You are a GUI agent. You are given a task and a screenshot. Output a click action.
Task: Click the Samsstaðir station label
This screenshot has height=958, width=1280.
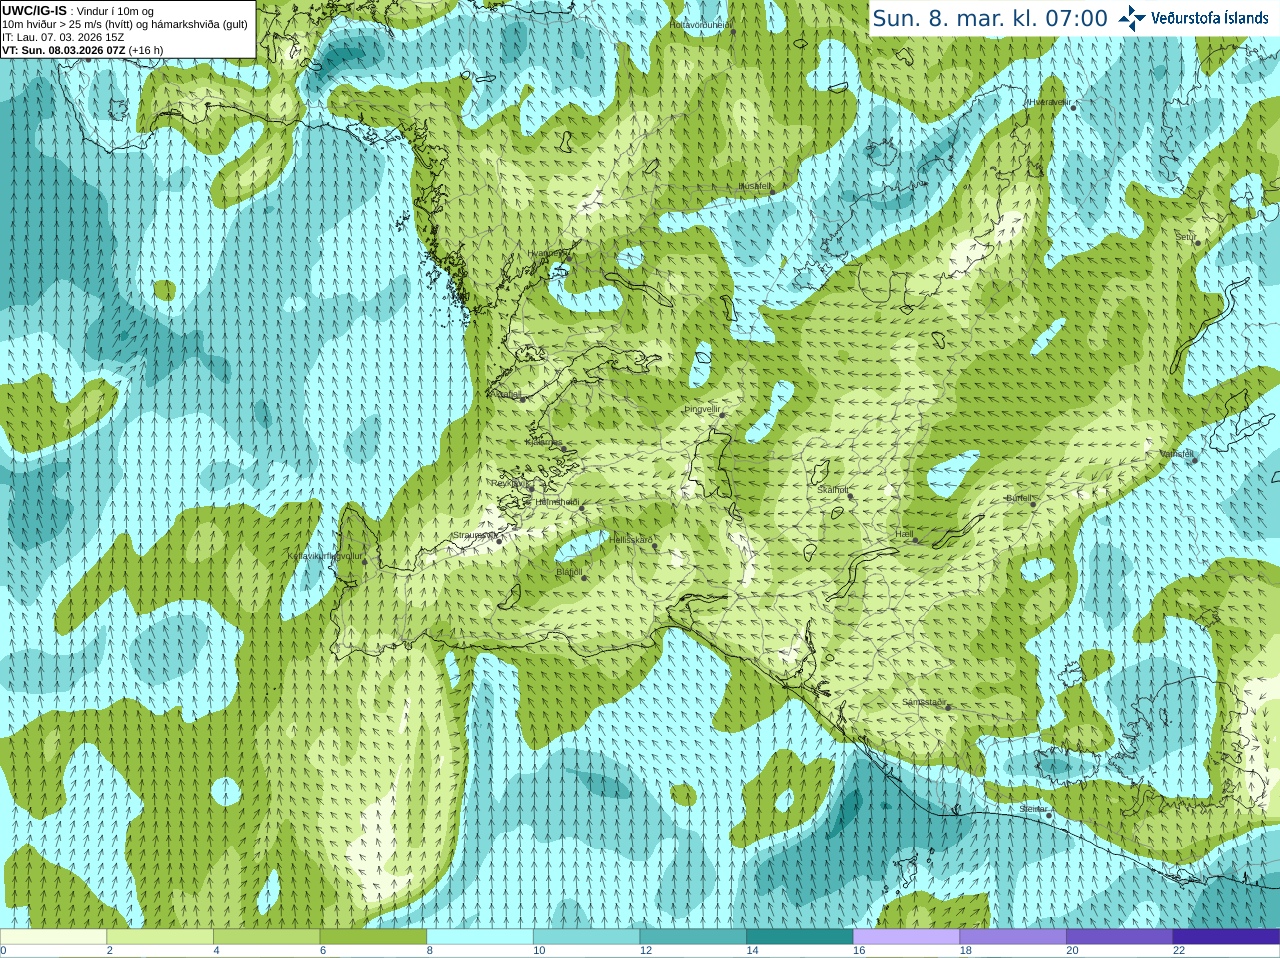tap(924, 702)
